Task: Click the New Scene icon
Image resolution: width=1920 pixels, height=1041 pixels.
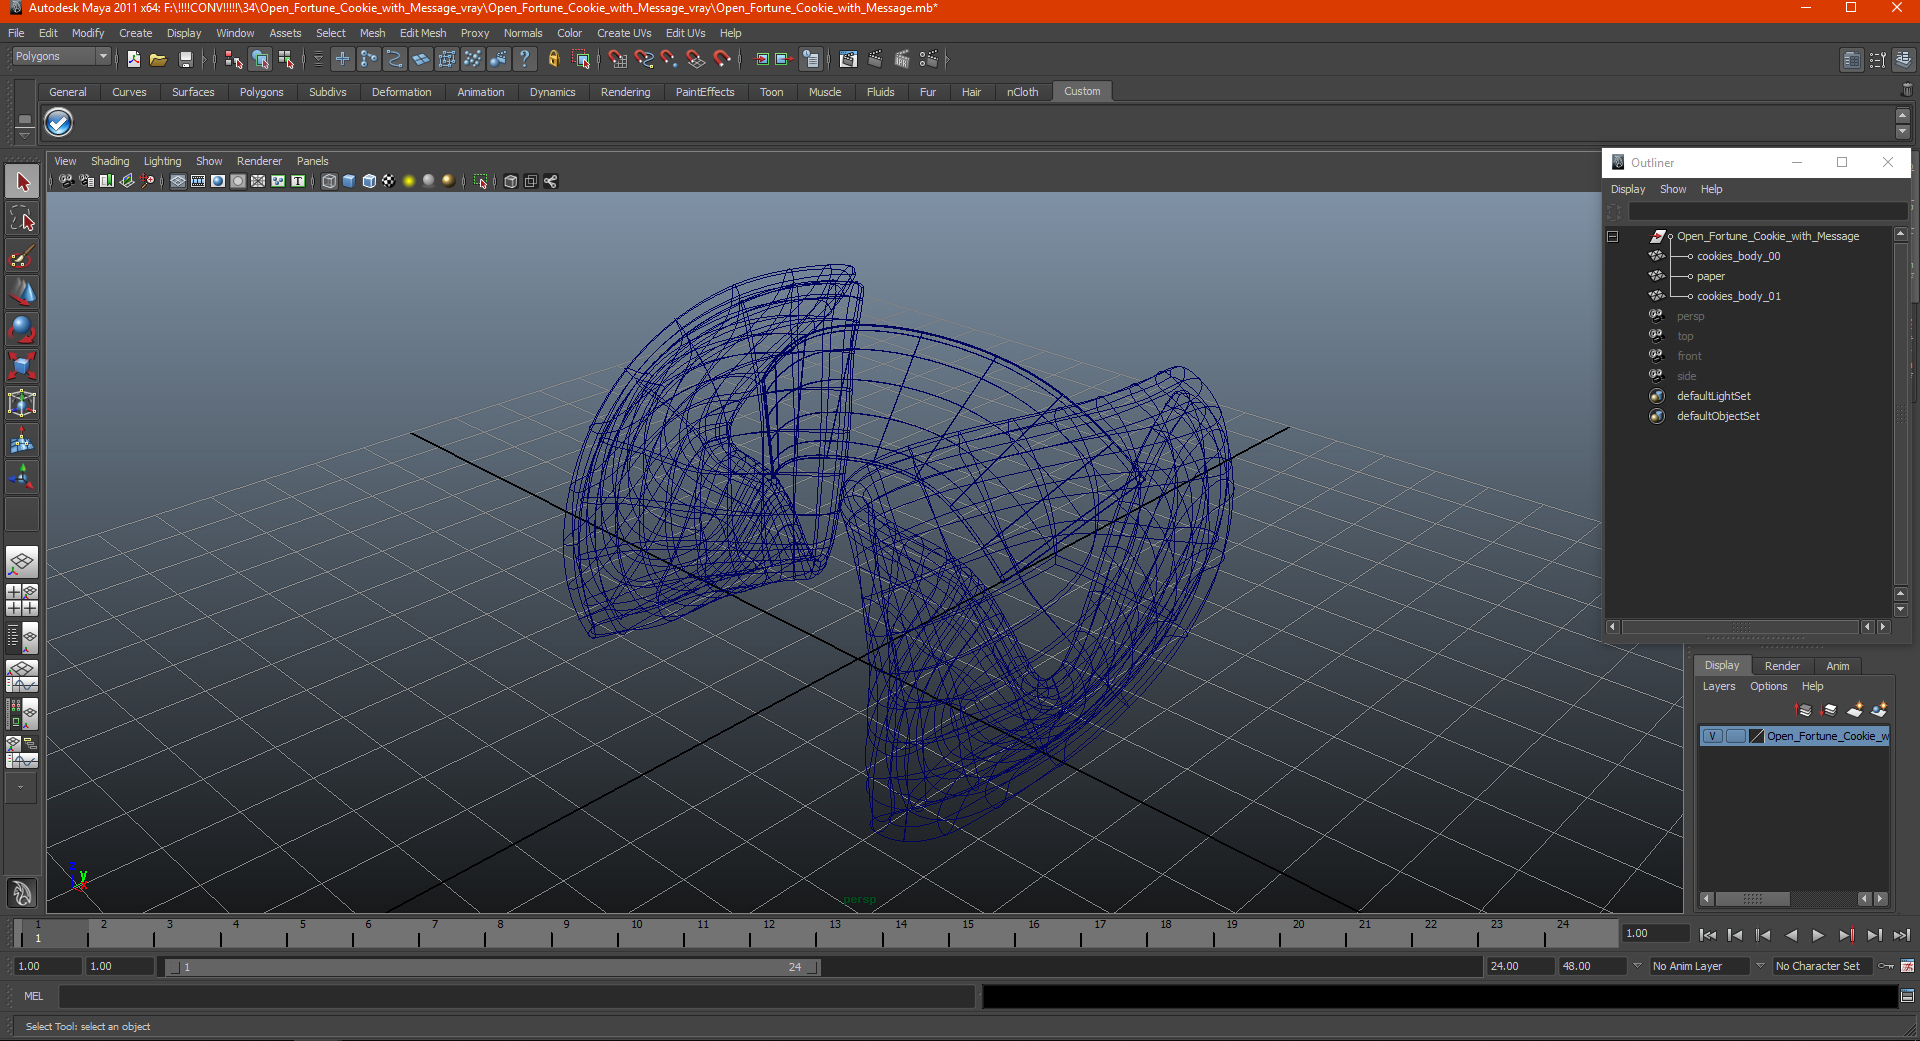Action: pos(133,60)
